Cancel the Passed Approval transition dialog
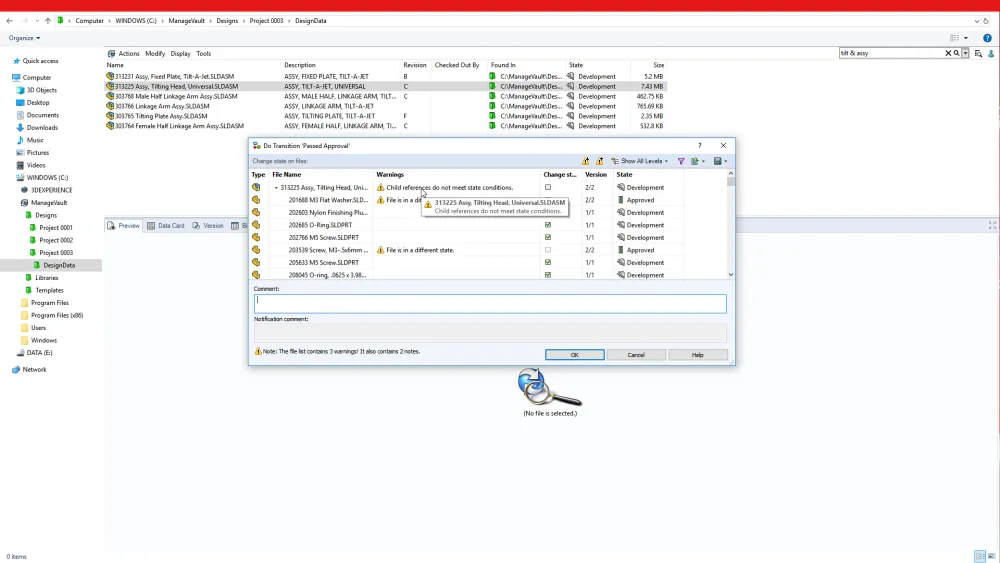This screenshot has height=563, width=1000. tap(636, 355)
